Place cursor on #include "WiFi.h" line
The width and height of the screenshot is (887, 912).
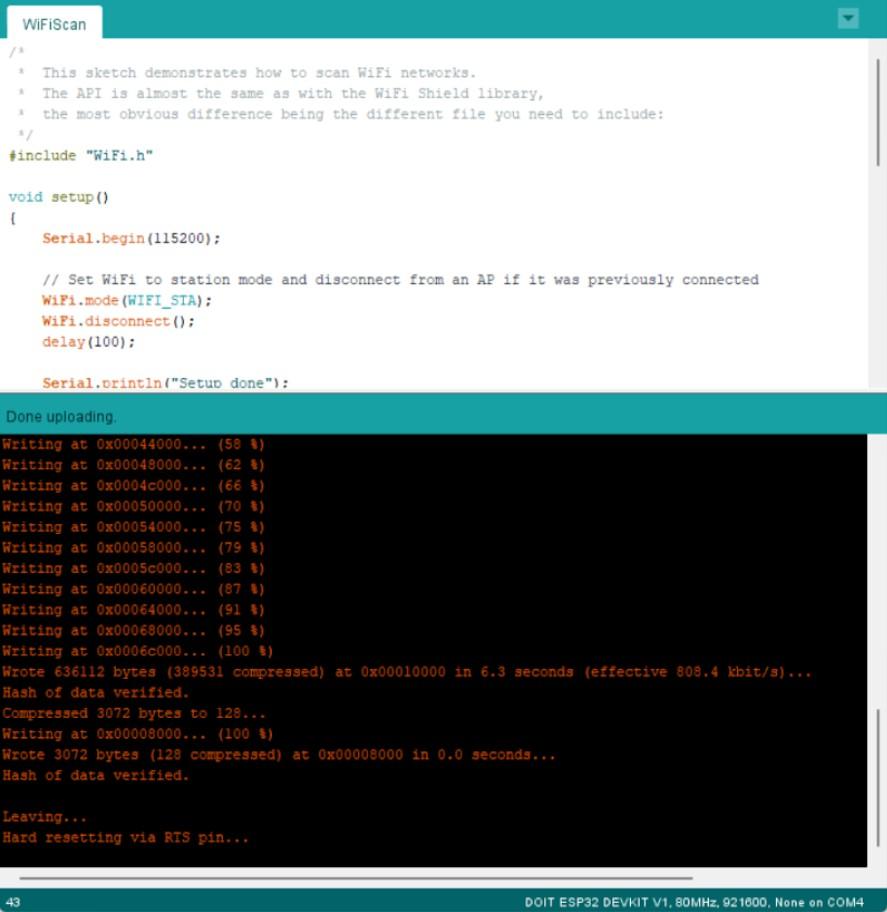tap(81, 156)
